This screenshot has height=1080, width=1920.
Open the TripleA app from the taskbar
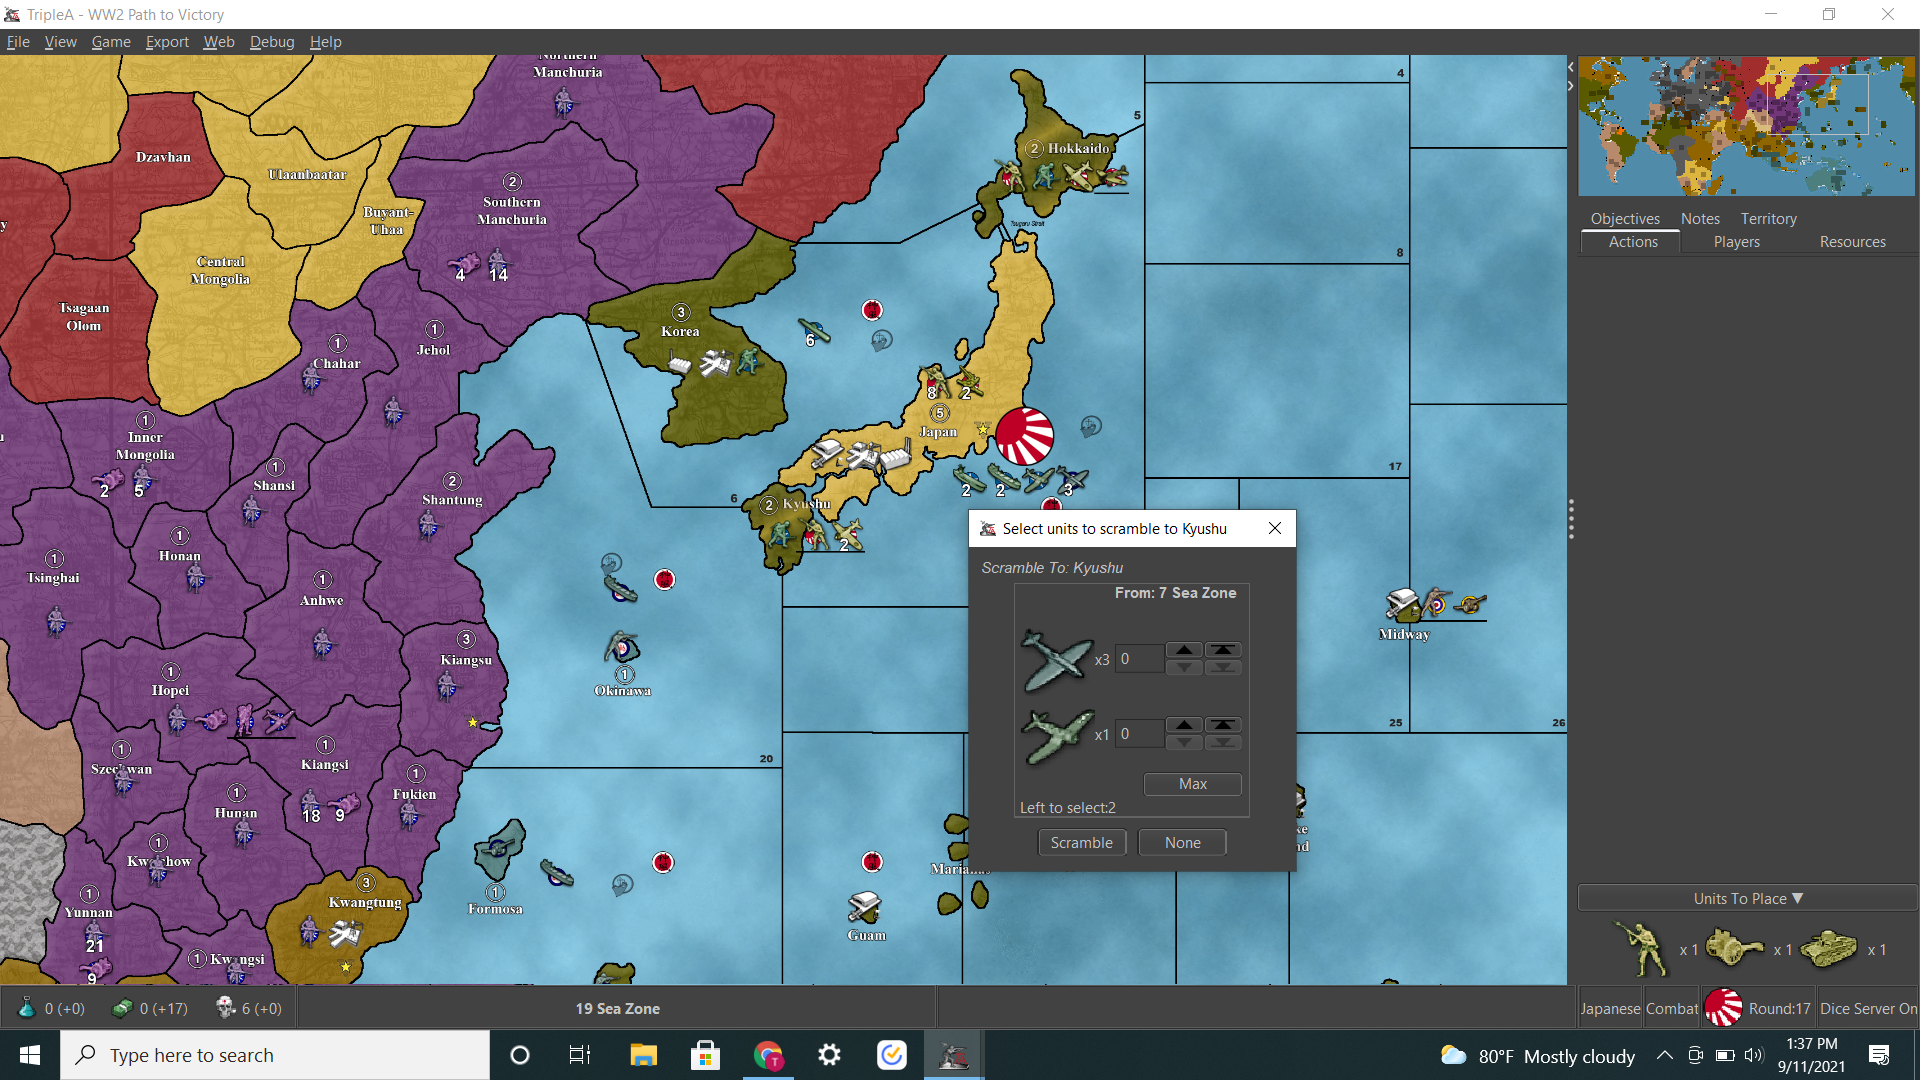953,1055
